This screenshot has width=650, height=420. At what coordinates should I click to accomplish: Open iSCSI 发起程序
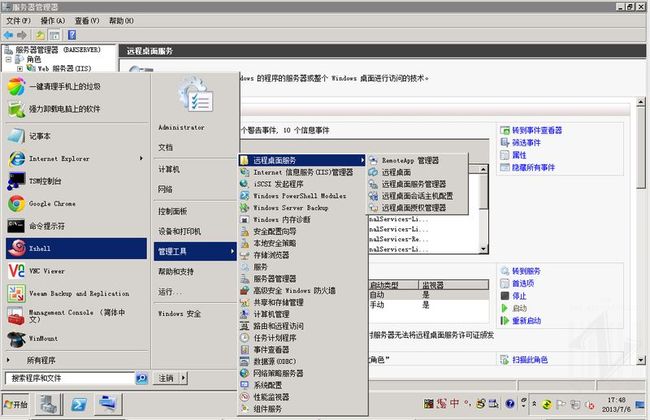point(302,184)
